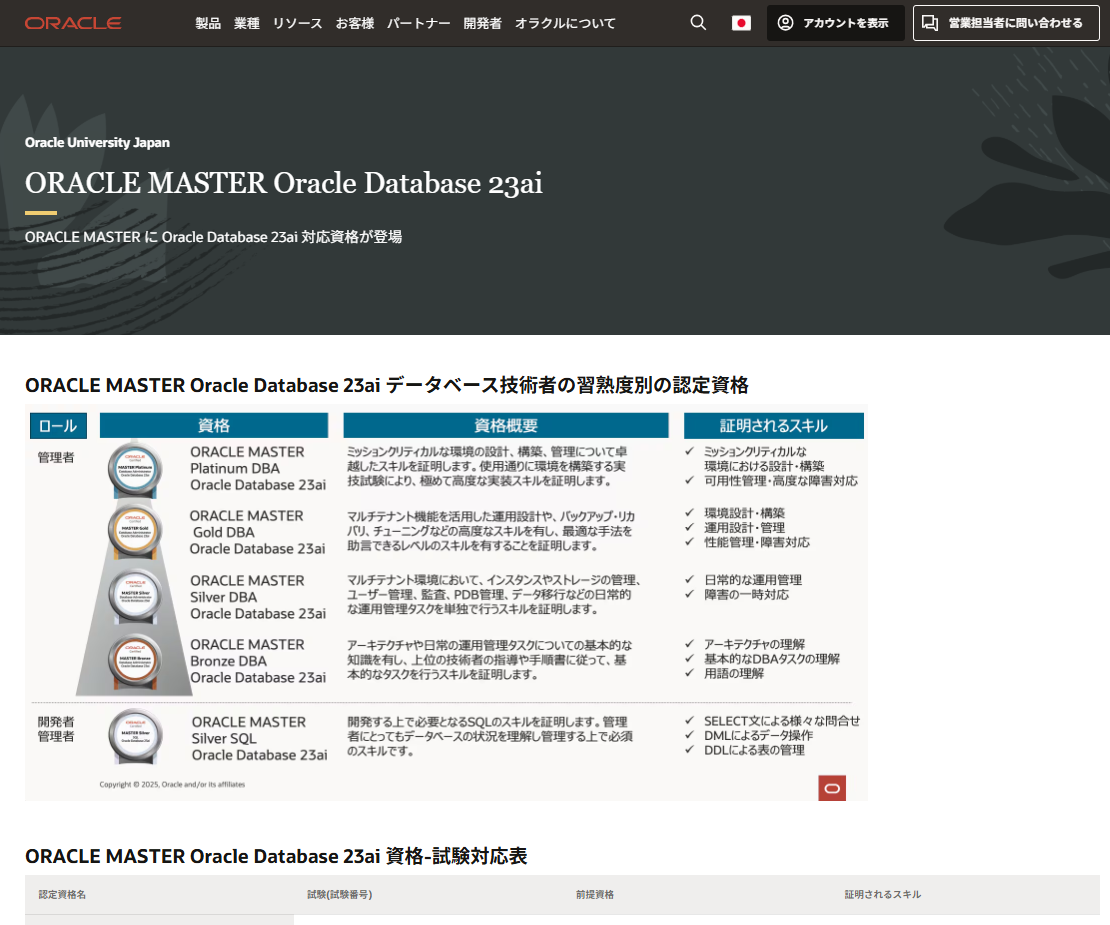Open the リソース menu
The height and width of the screenshot is (925, 1110).
tap(297, 23)
